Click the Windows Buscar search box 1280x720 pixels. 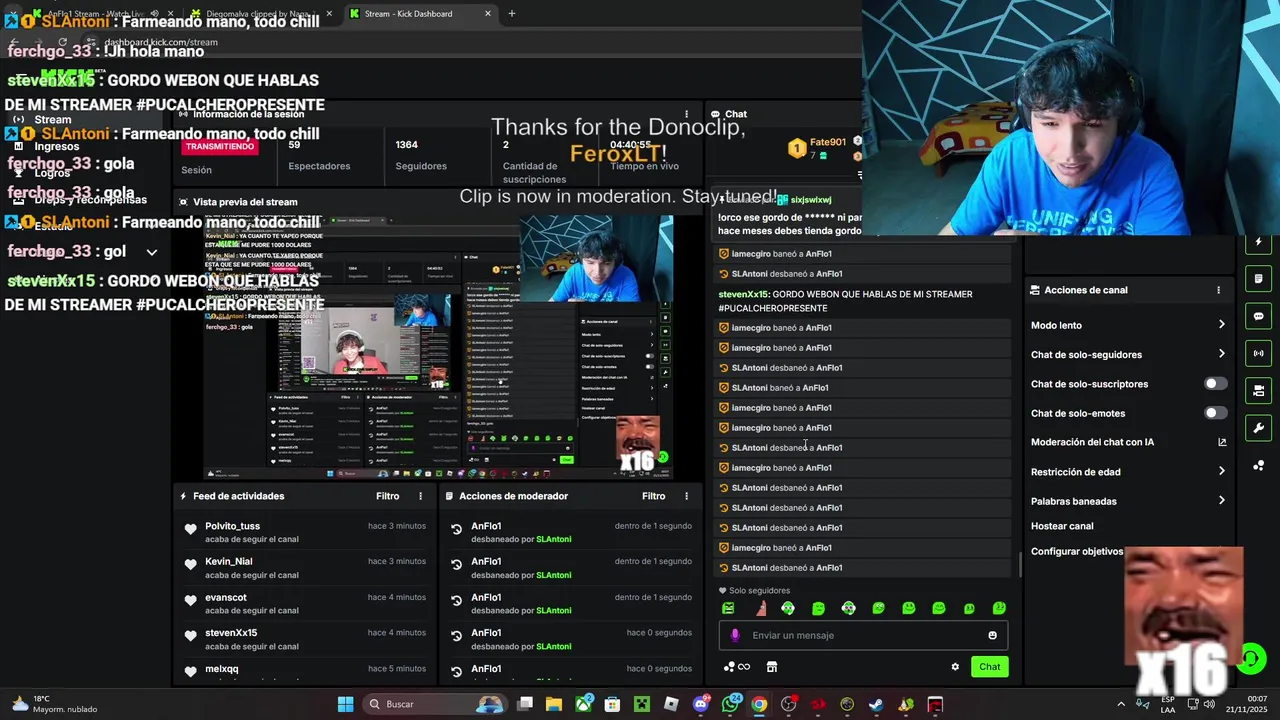(433, 704)
